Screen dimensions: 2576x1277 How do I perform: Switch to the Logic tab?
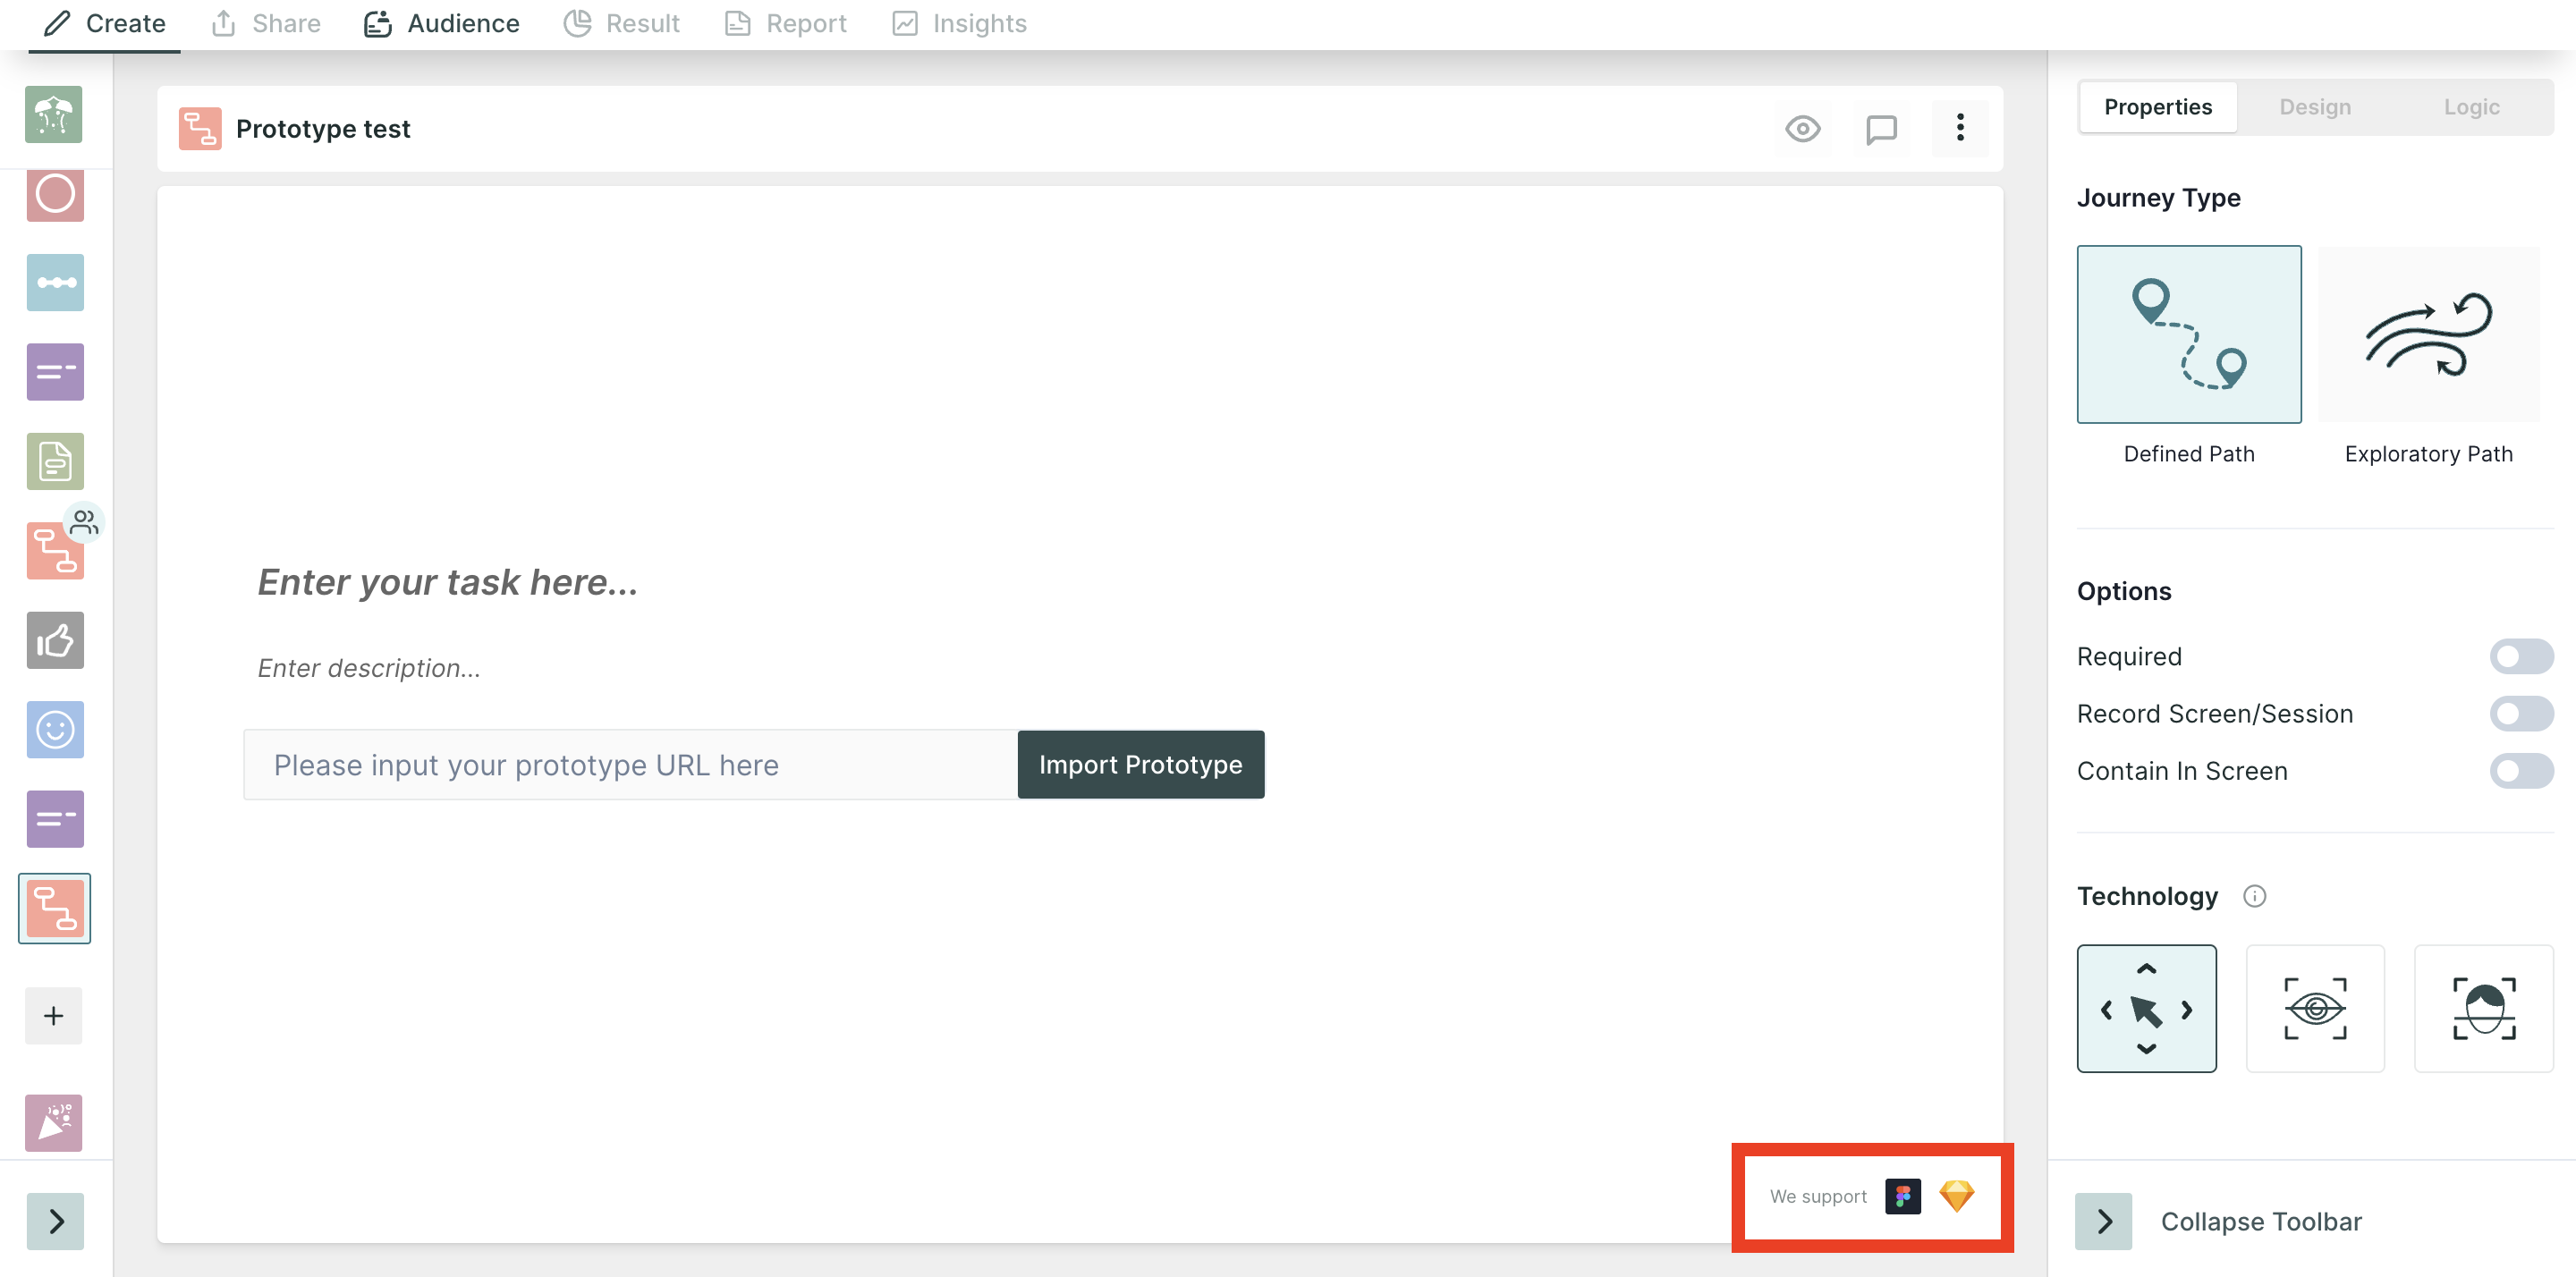click(x=2472, y=107)
